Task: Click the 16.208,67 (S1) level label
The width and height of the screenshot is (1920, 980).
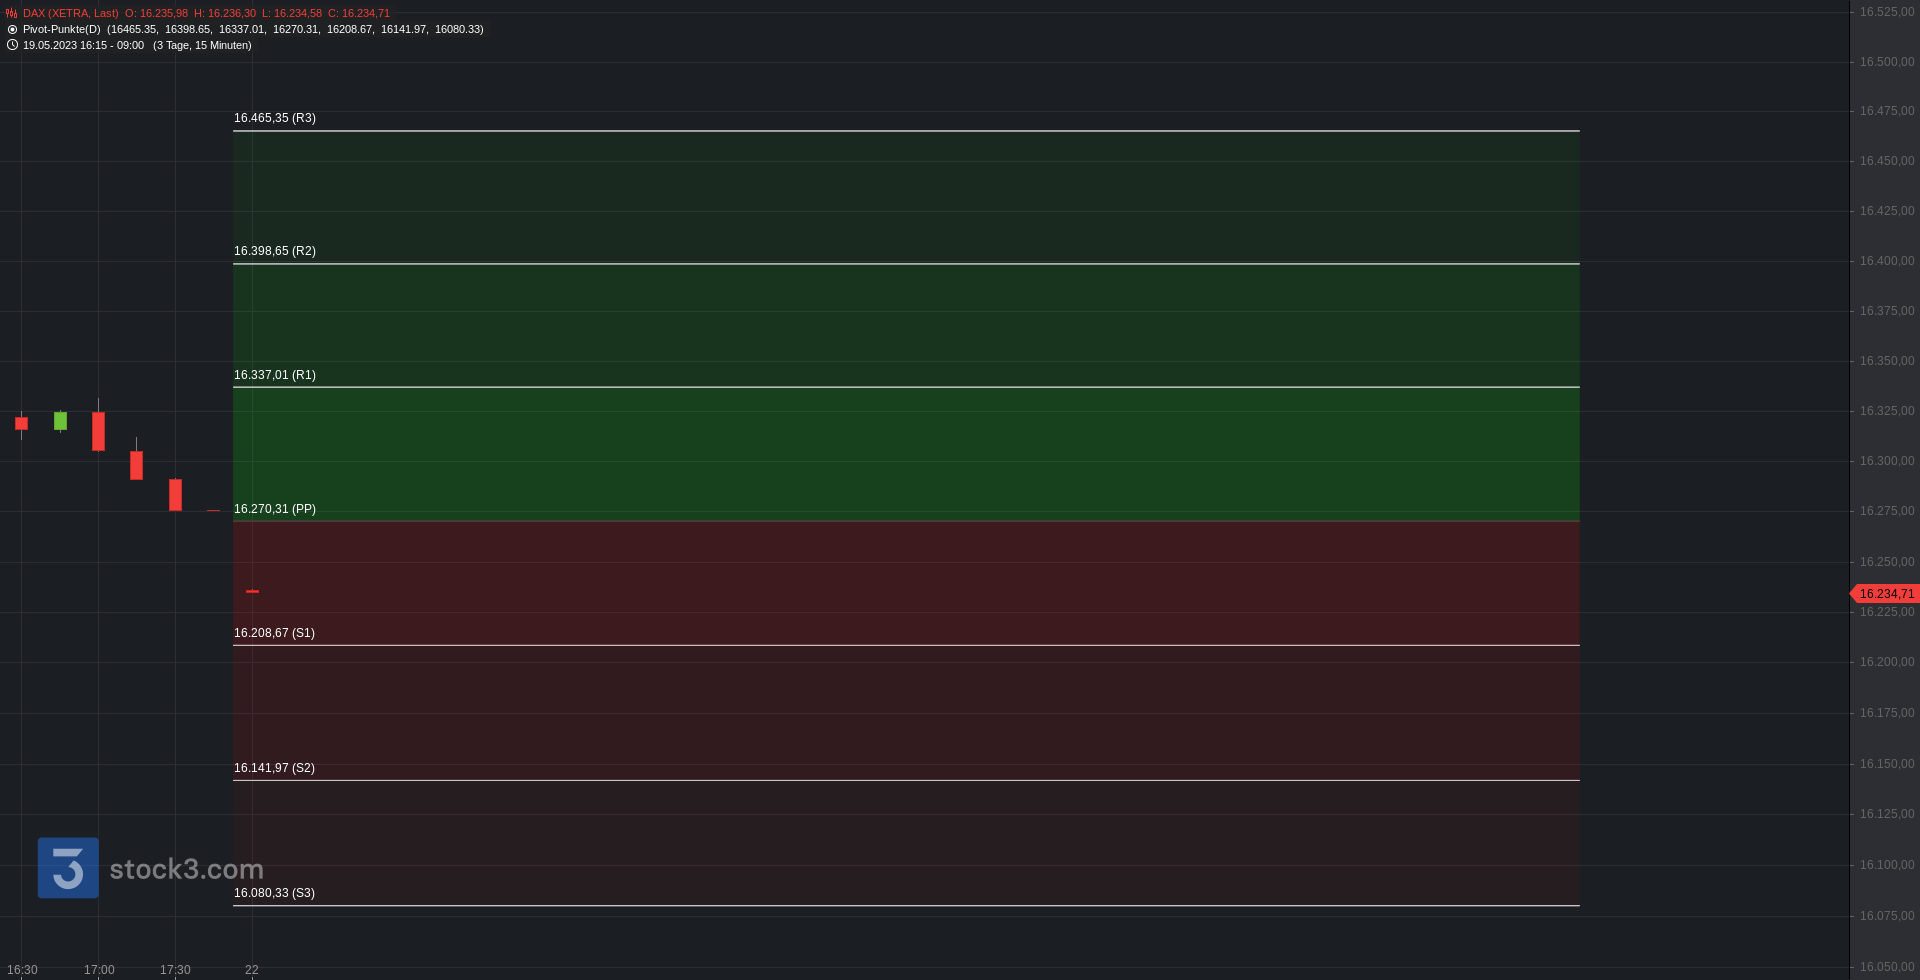Action: click(x=274, y=633)
